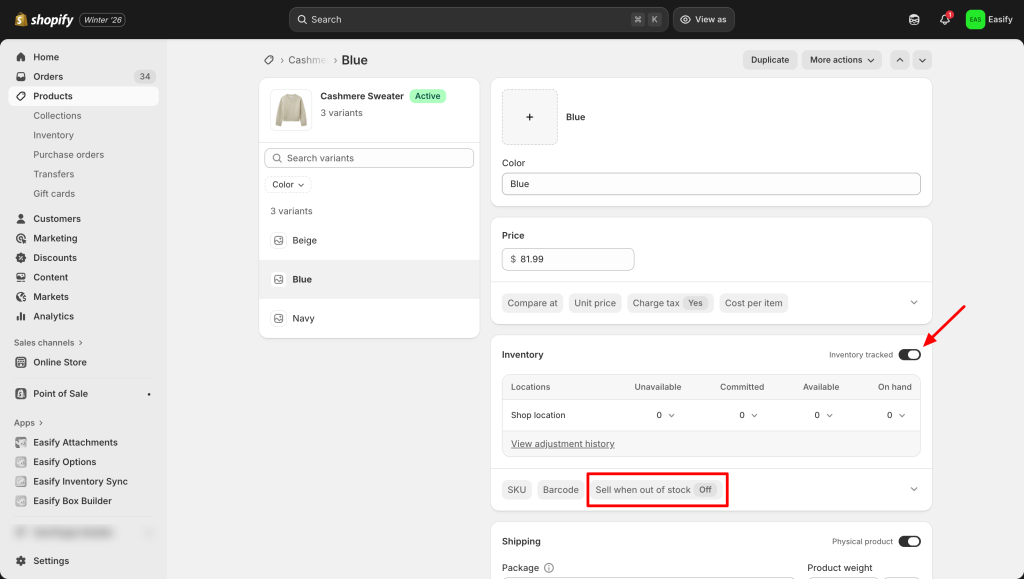This screenshot has width=1024, height=579.
Task: Open the More actions dropdown
Action: [841, 60]
